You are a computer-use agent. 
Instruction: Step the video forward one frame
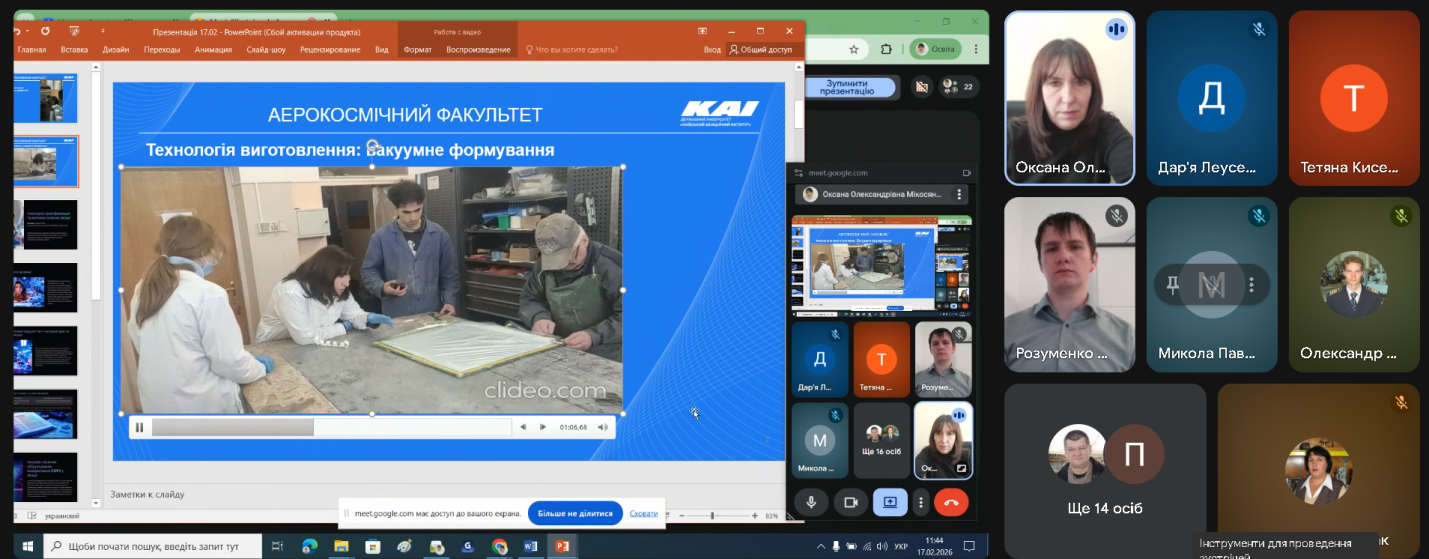point(543,428)
